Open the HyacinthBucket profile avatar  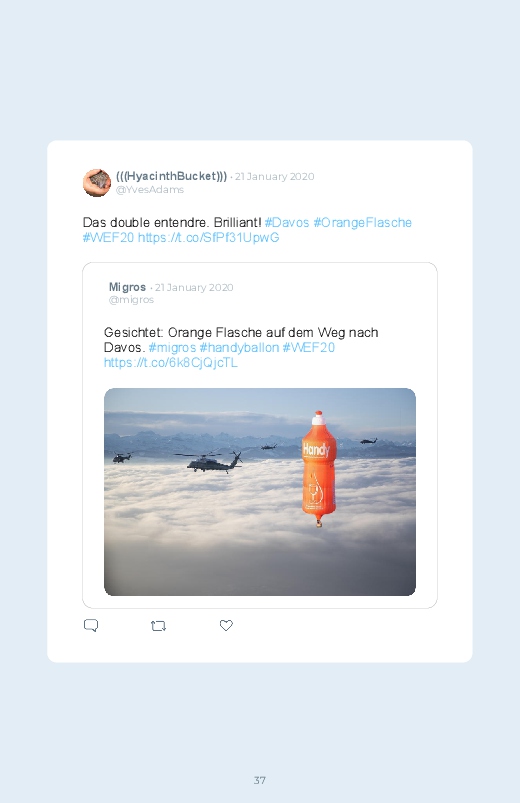pyautogui.click(x=97, y=182)
